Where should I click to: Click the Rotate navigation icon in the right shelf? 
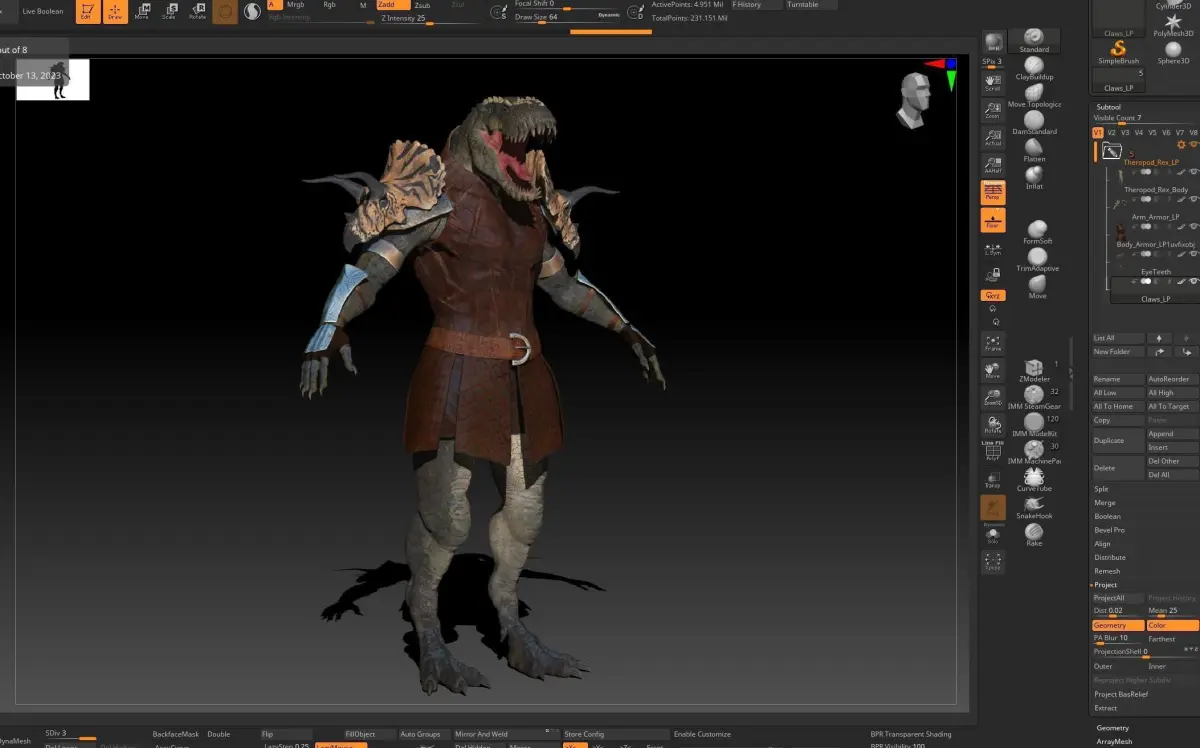[x=993, y=425]
